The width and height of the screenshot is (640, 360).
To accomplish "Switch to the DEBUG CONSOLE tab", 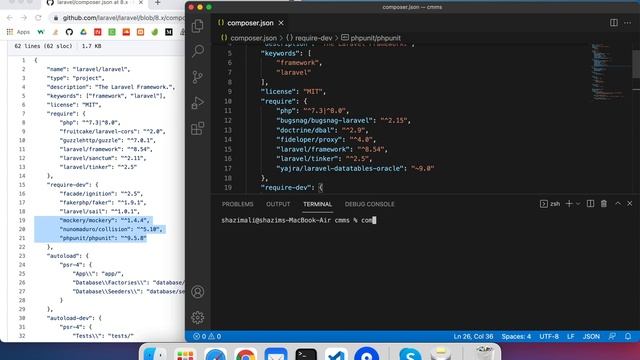I will 369,204.
